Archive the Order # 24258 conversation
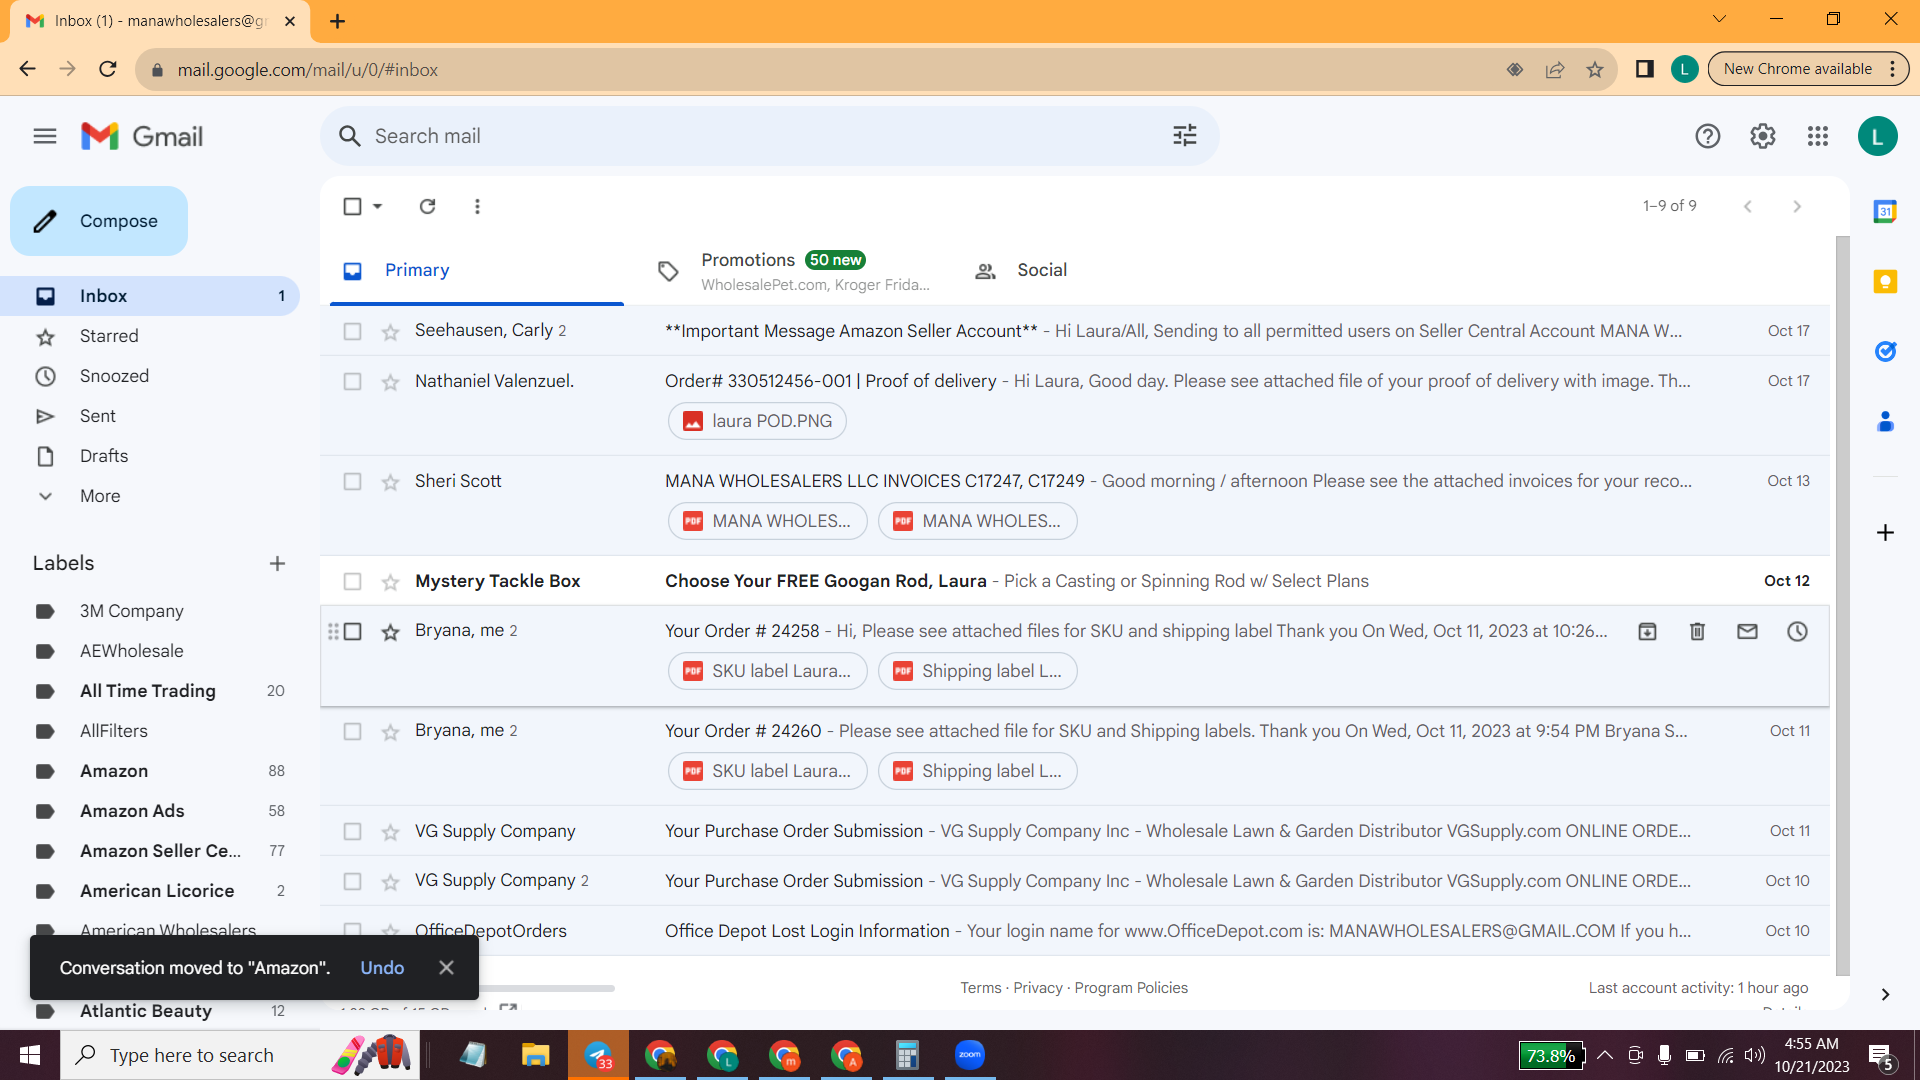This screenshot has height=1080, width=1920. tap(1647, 631)
